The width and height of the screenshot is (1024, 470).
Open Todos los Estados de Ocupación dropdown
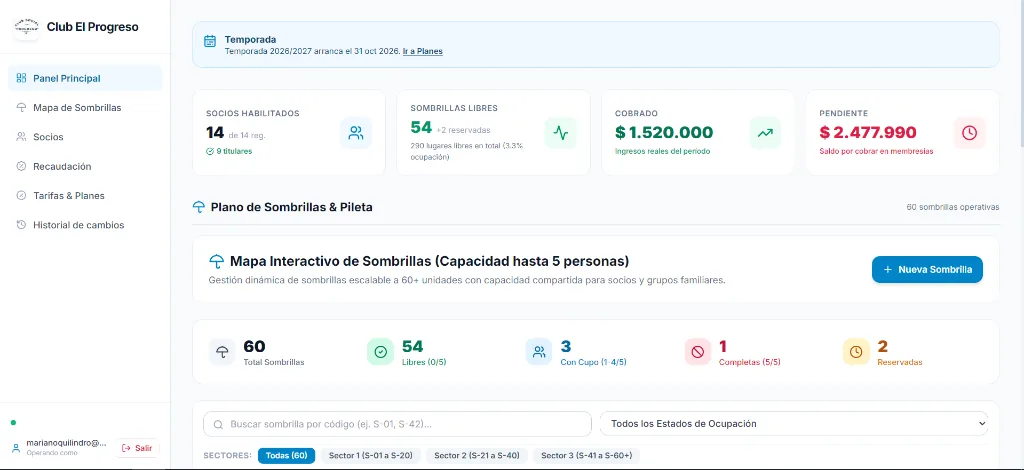794,424
